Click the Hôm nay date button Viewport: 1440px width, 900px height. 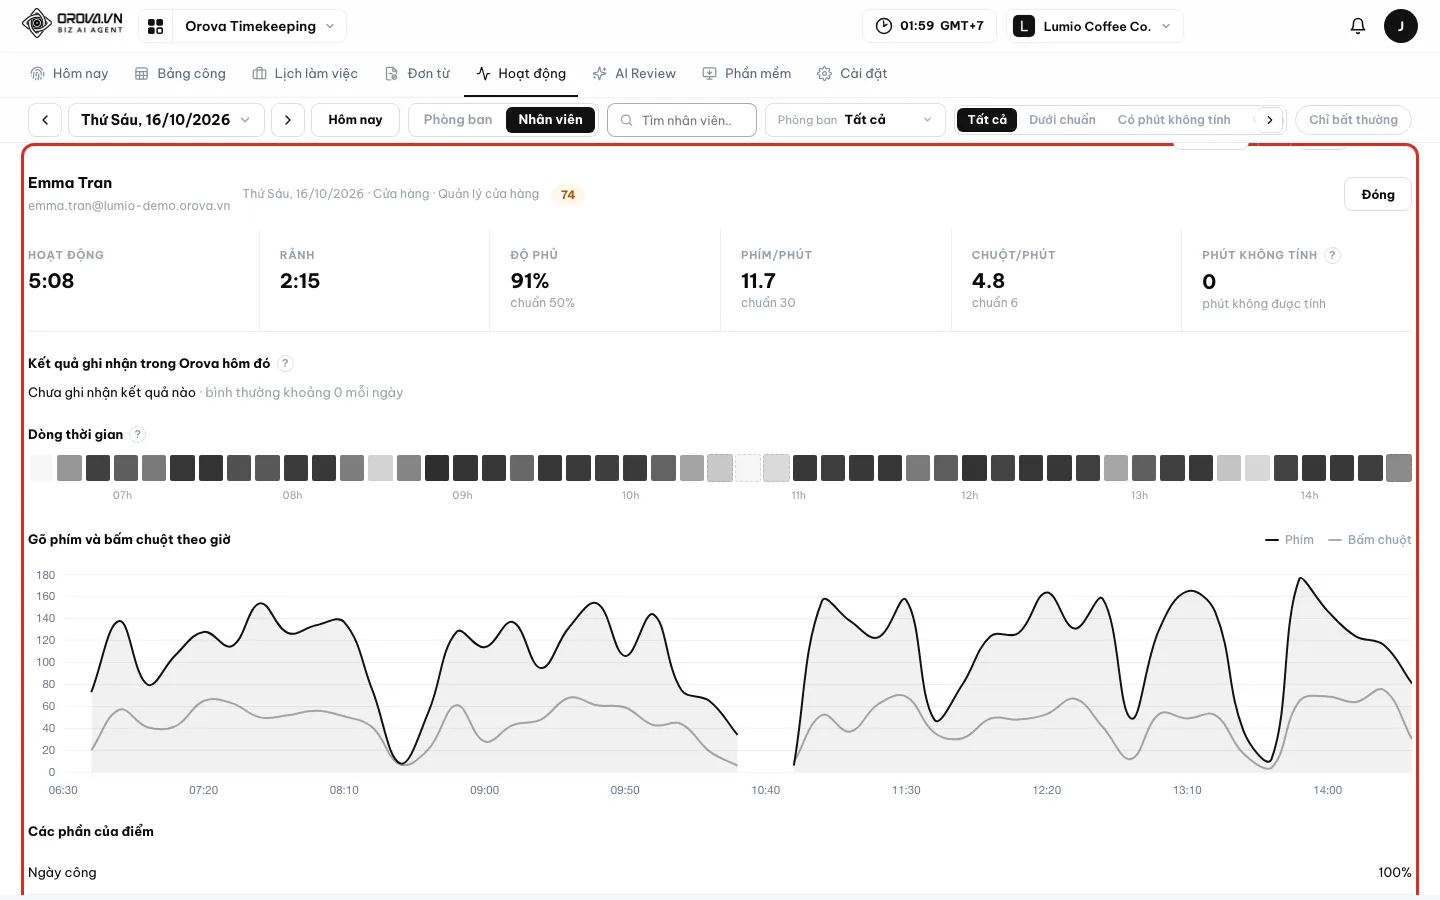[x=355, y=120]
